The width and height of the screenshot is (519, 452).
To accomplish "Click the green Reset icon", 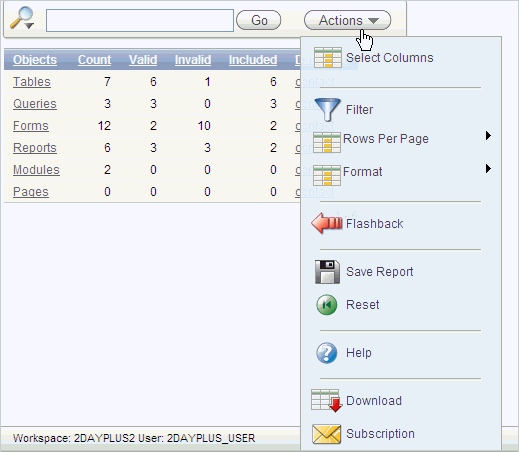I will (327, 304).
